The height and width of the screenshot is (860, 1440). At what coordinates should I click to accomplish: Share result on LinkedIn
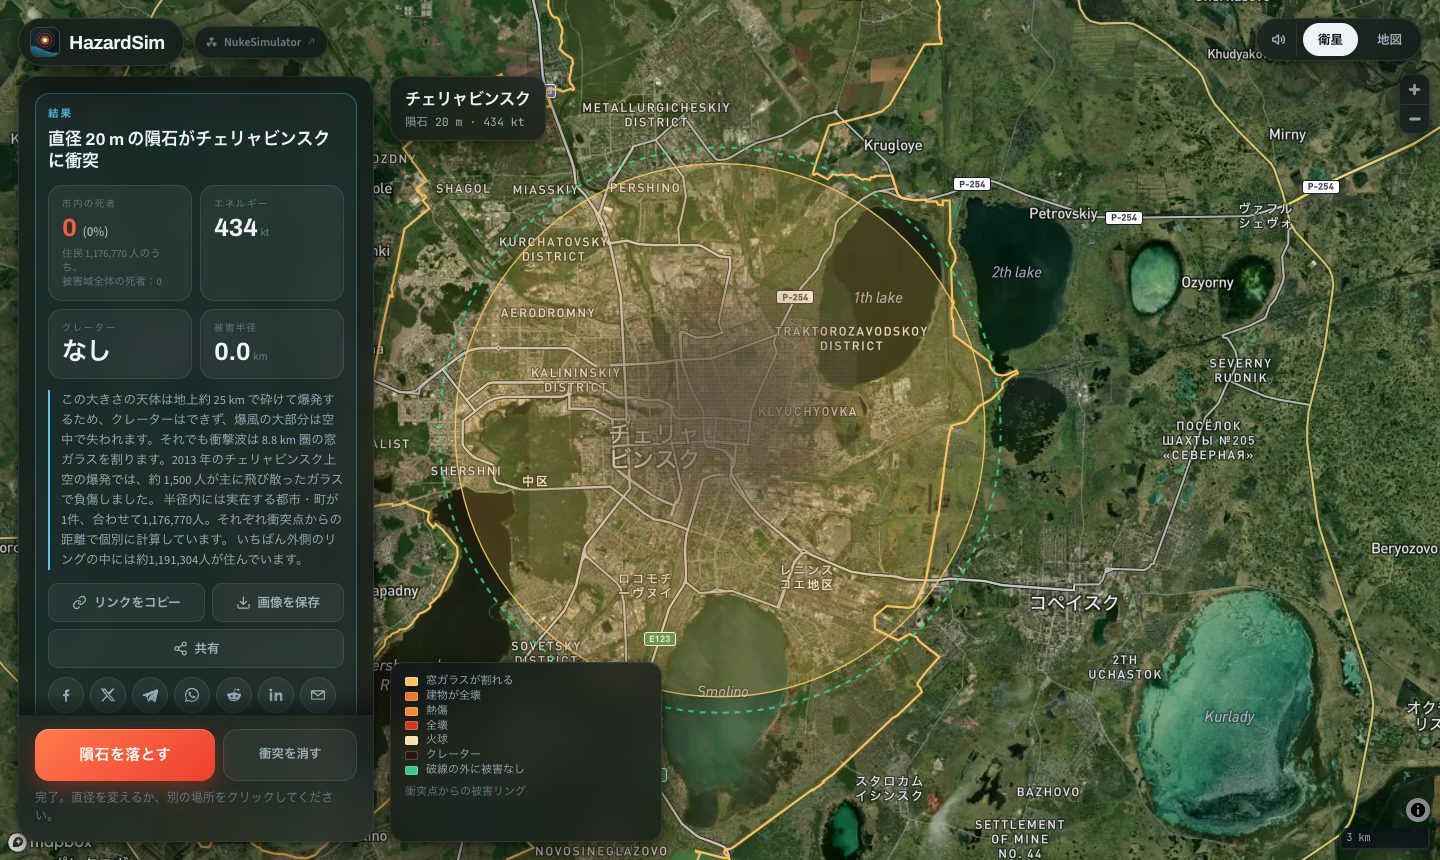pyautogui.click(x=276, y=695)
